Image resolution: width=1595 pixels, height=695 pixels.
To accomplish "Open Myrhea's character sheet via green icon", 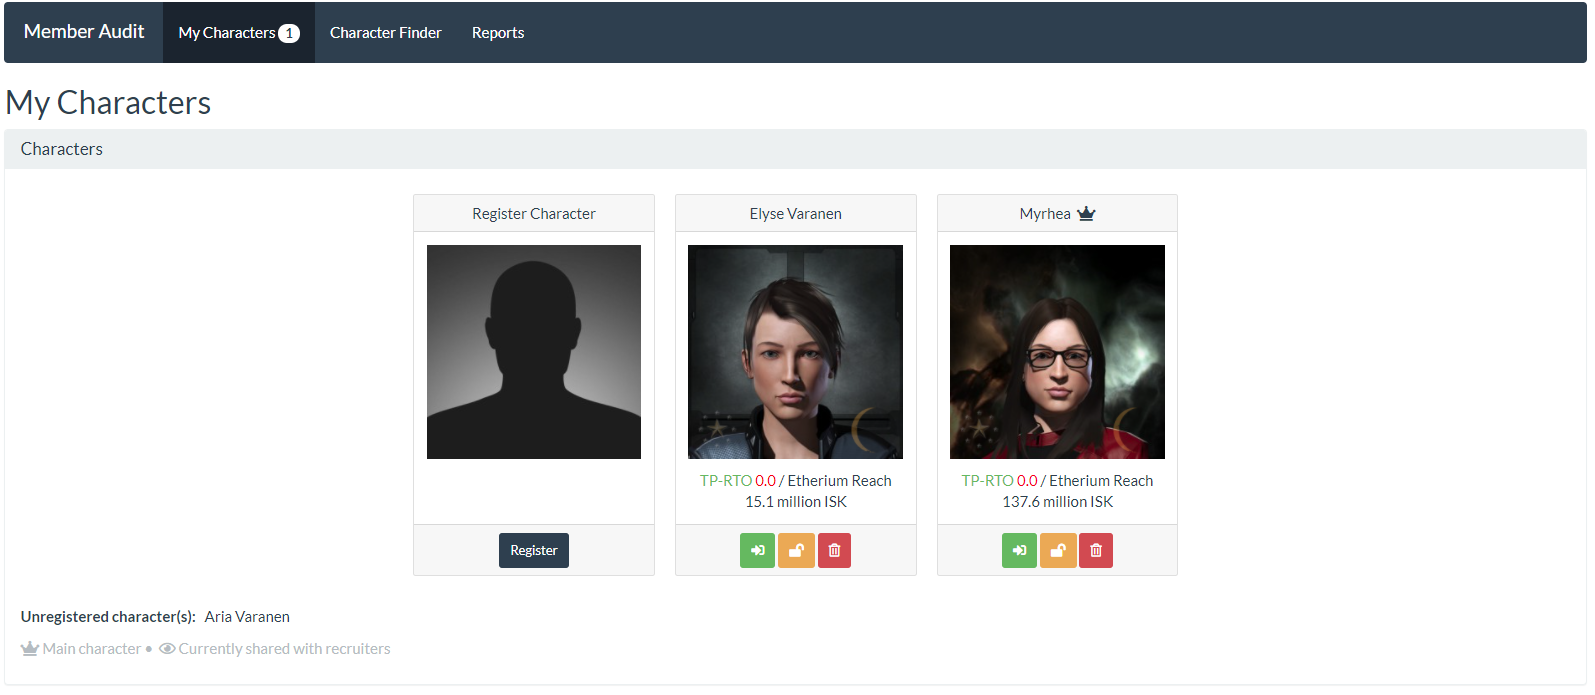I will coord(1019,550).
